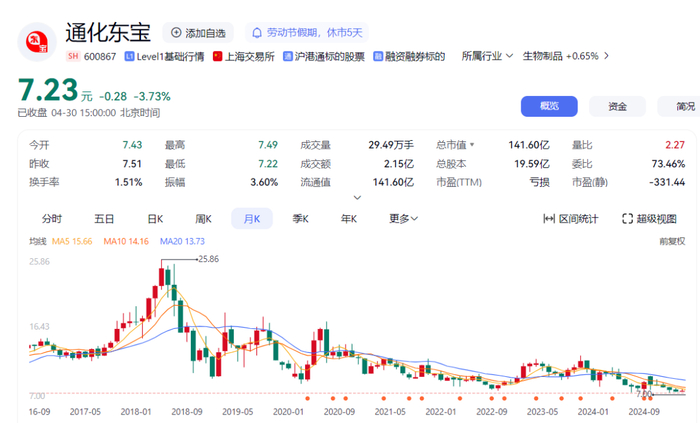Expand more quote data chevron

coord(357,197)
